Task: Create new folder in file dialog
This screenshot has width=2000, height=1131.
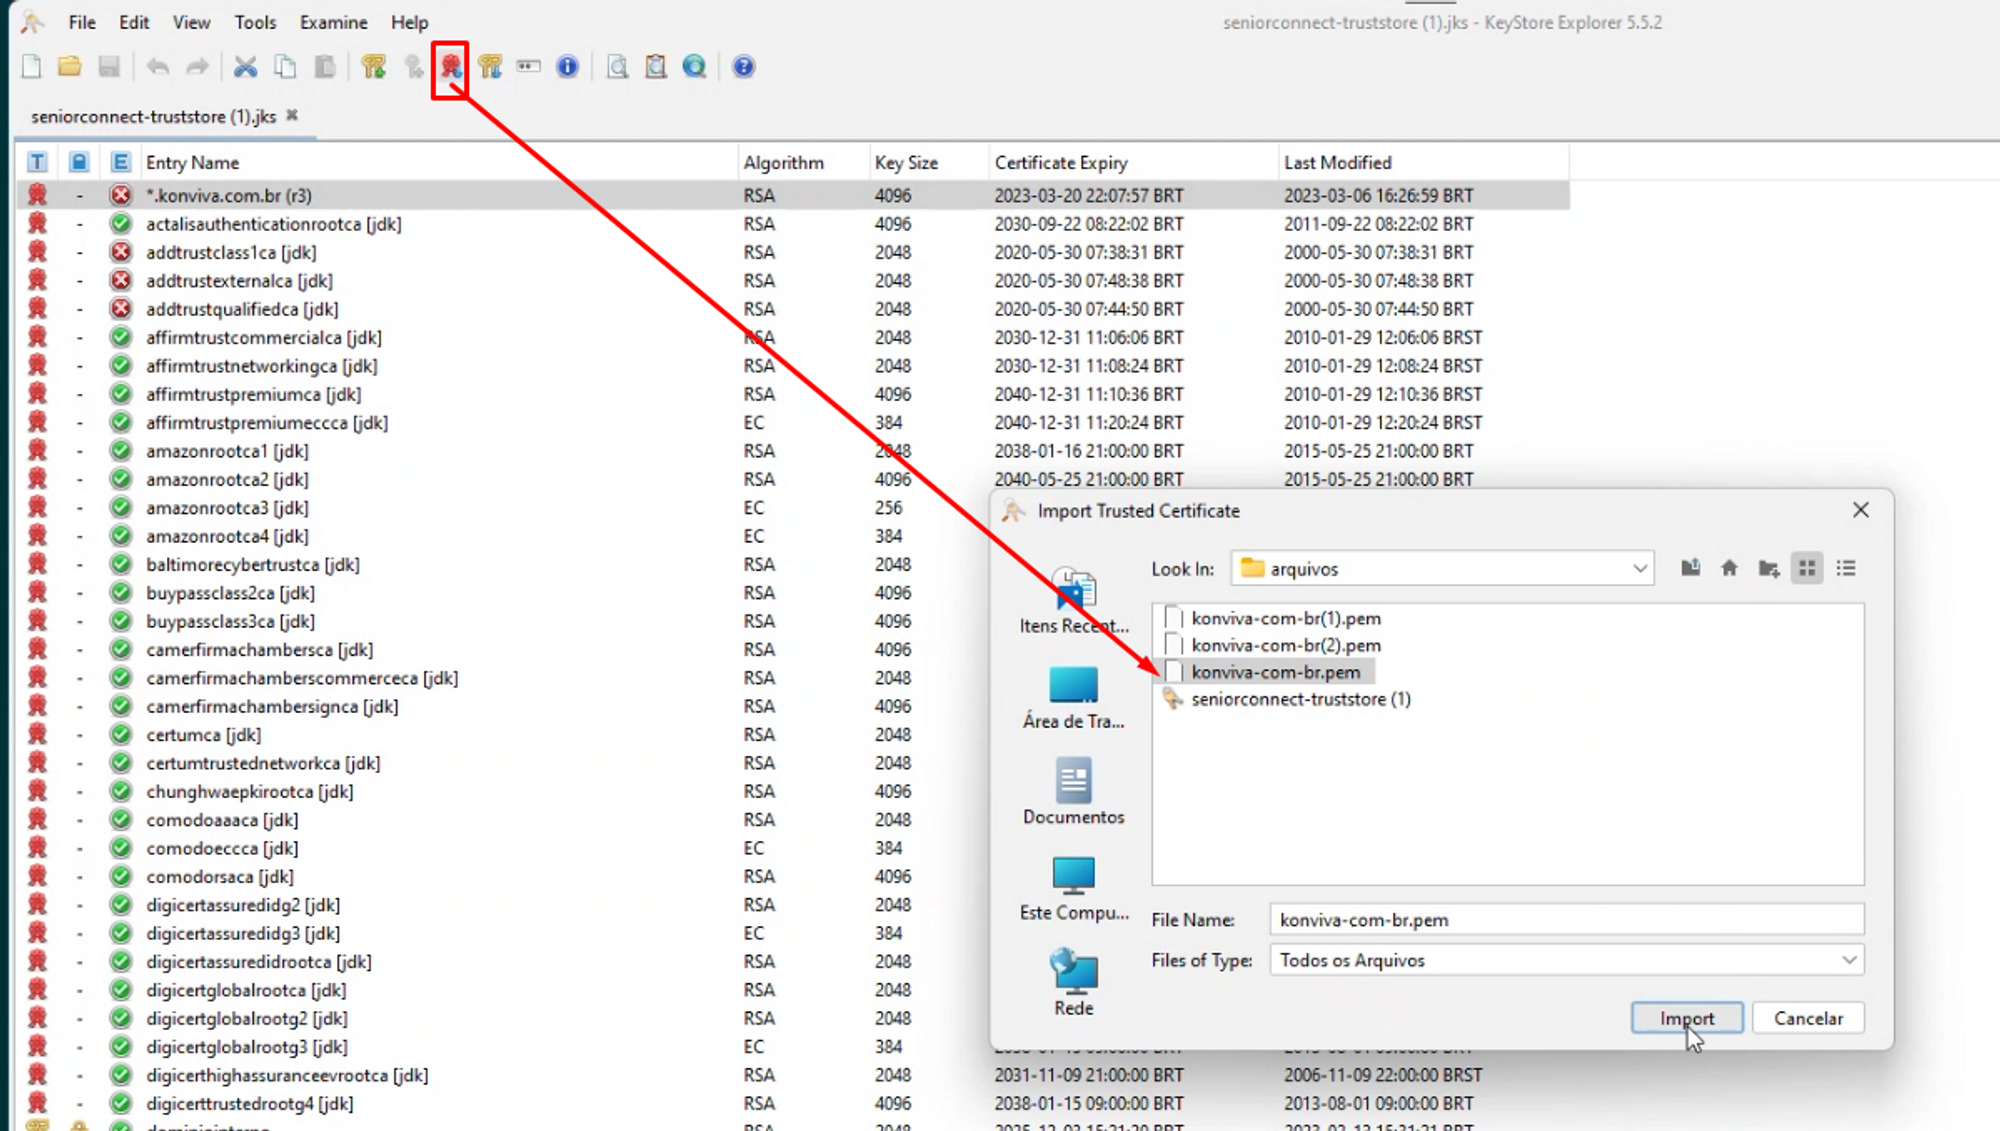Action: click(1768, 568)
